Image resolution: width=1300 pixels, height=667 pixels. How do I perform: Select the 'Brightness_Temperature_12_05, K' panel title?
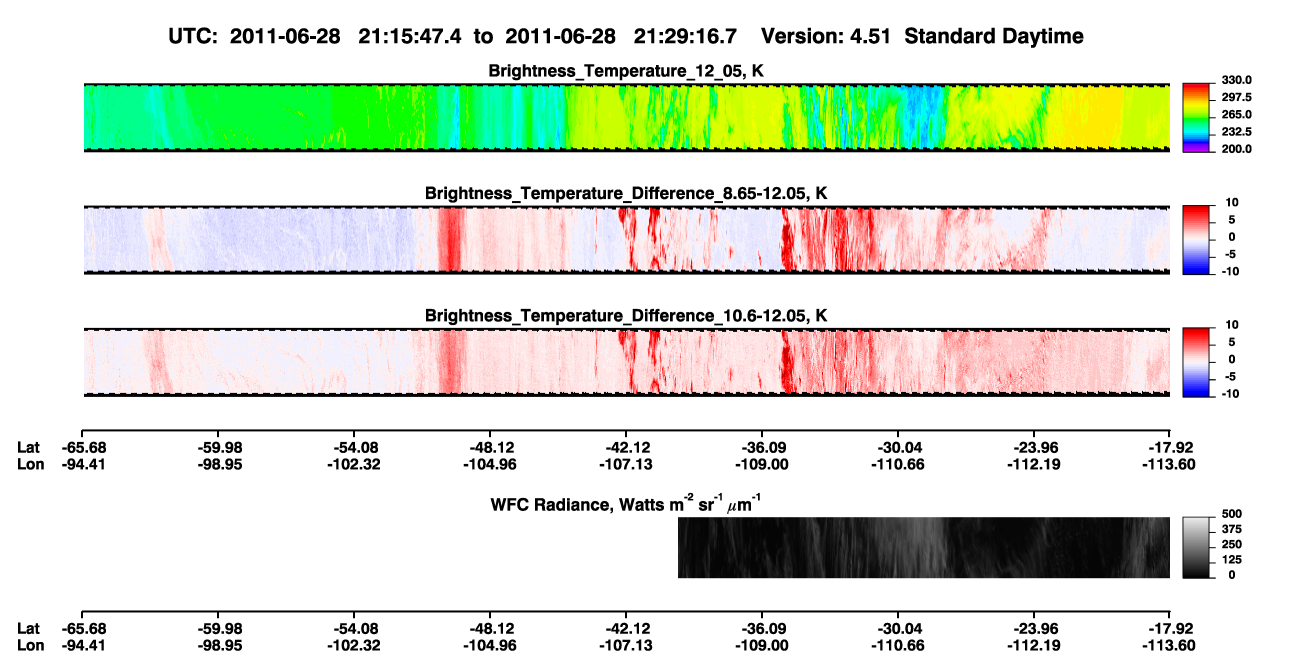626,71
